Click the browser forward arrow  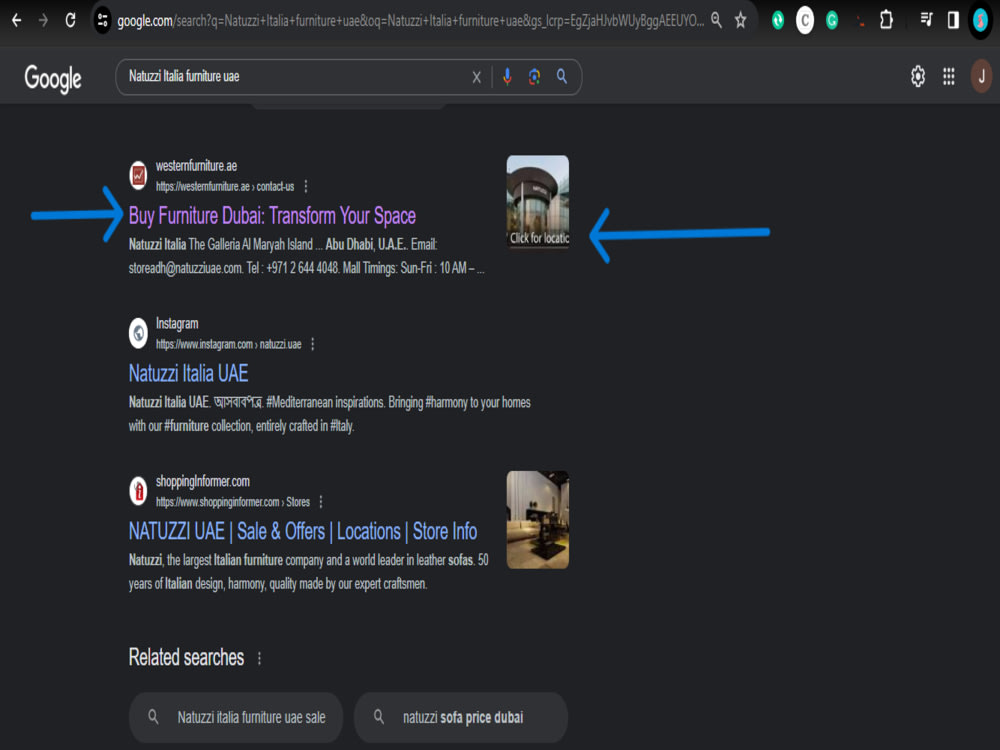43,20
